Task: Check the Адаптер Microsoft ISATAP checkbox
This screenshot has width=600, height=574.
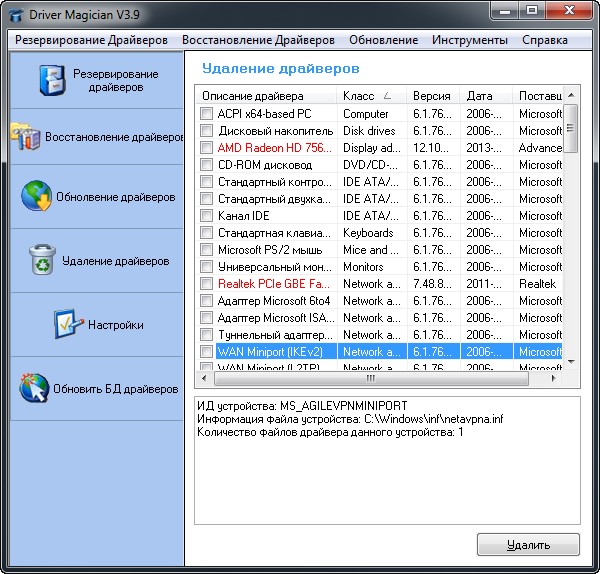Action: pyautogui.click(x=206, y=318)
